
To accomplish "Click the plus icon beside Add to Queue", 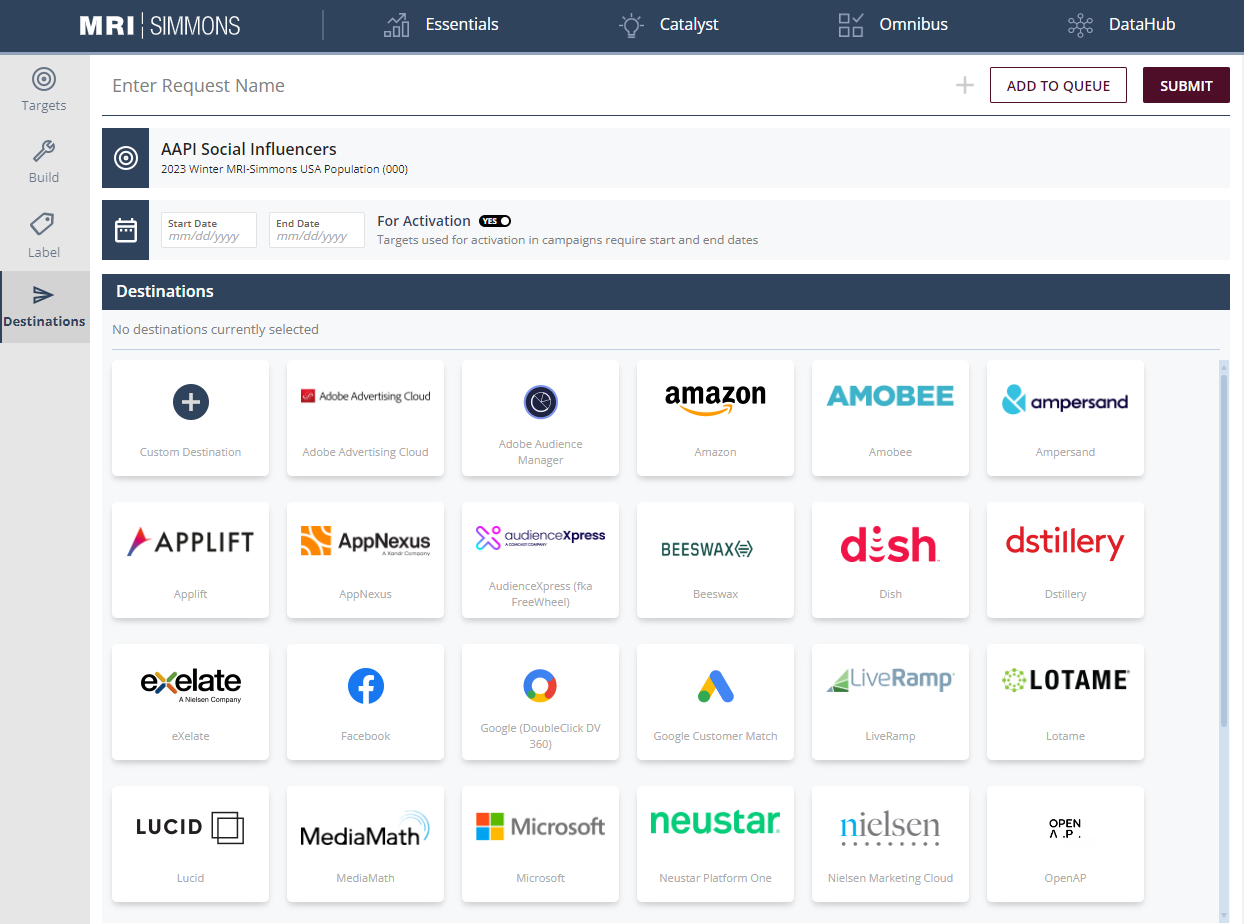I will click(964, 86).
